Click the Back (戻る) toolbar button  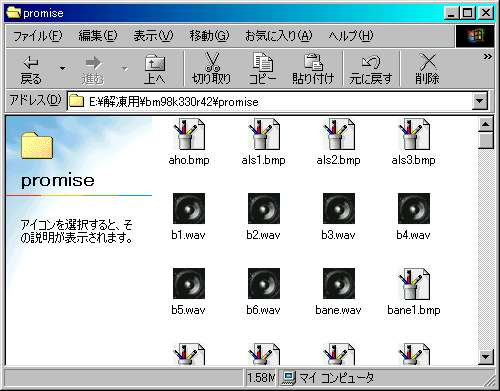31,69
